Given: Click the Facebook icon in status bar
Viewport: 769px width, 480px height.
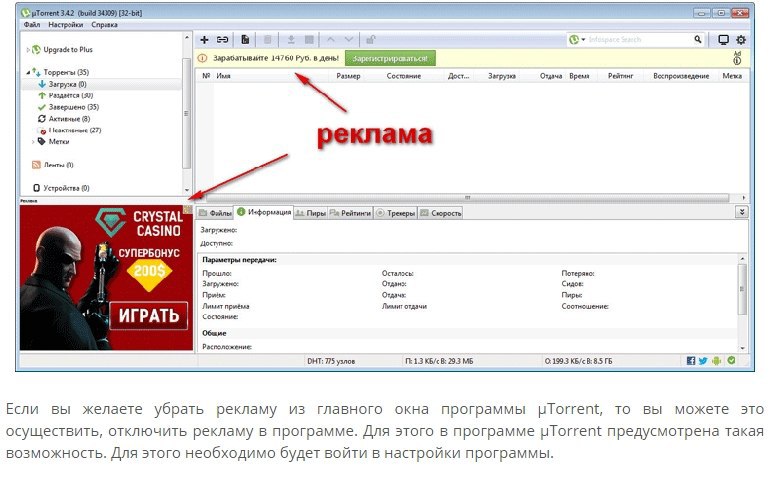Looking at the screenshot, I should pos(691,359).
